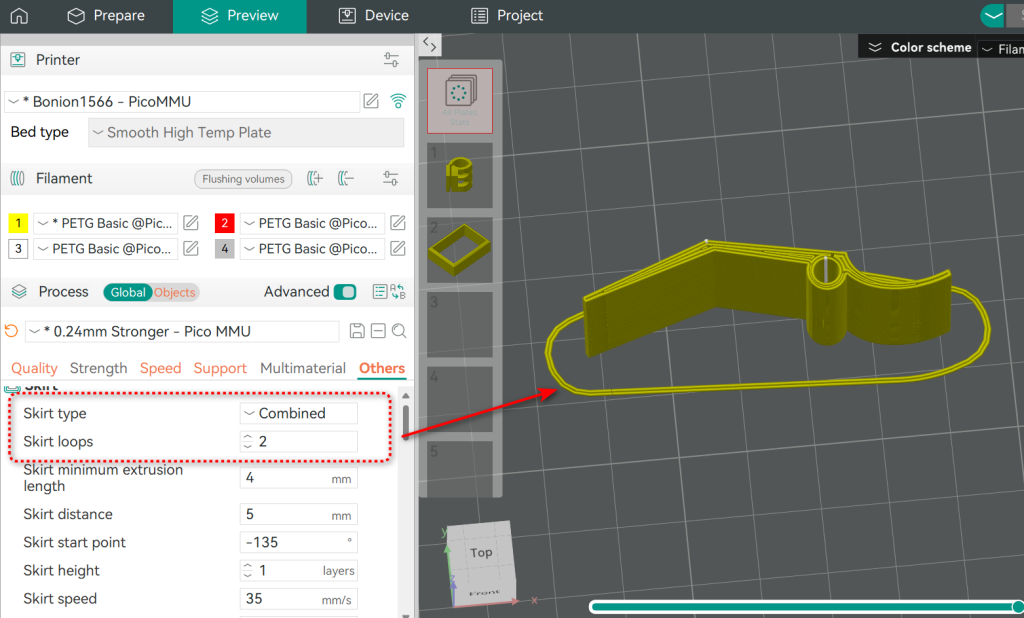This screenshot has height=618, width=1024.
Task: Click the Skirt speed field
Action: (x=298, y=599)
